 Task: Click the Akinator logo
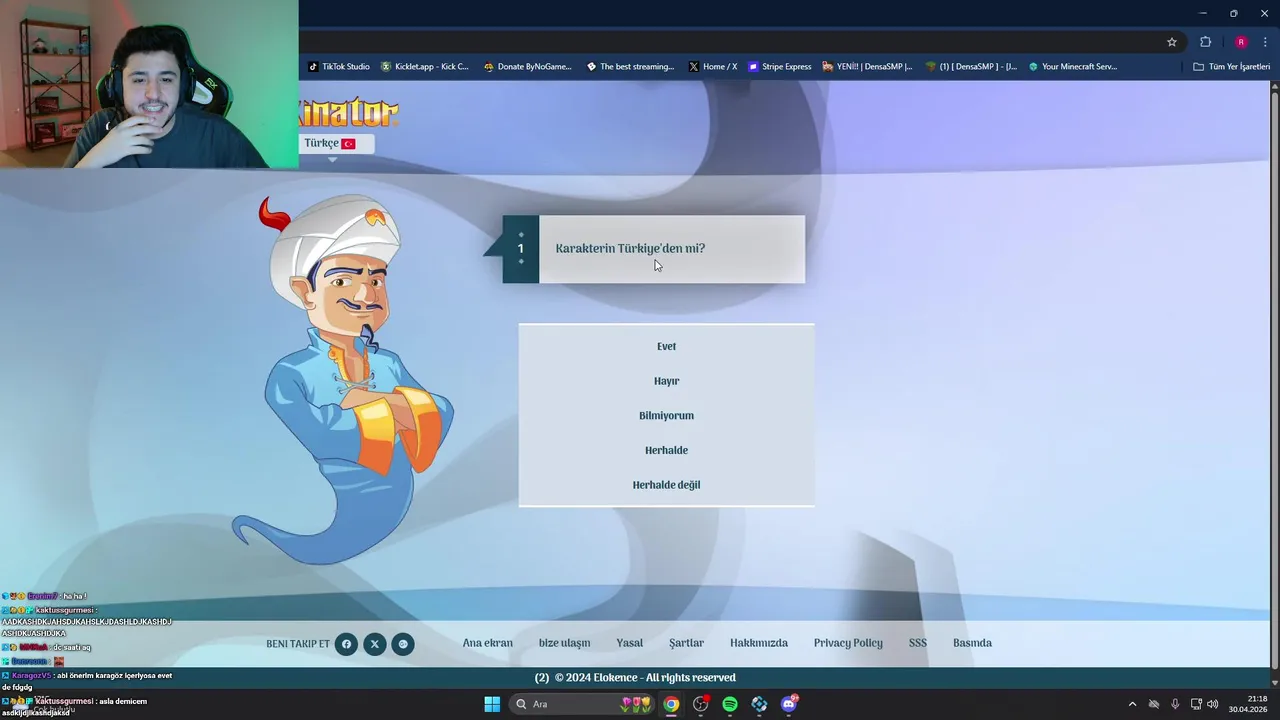(x=349, y=112)
